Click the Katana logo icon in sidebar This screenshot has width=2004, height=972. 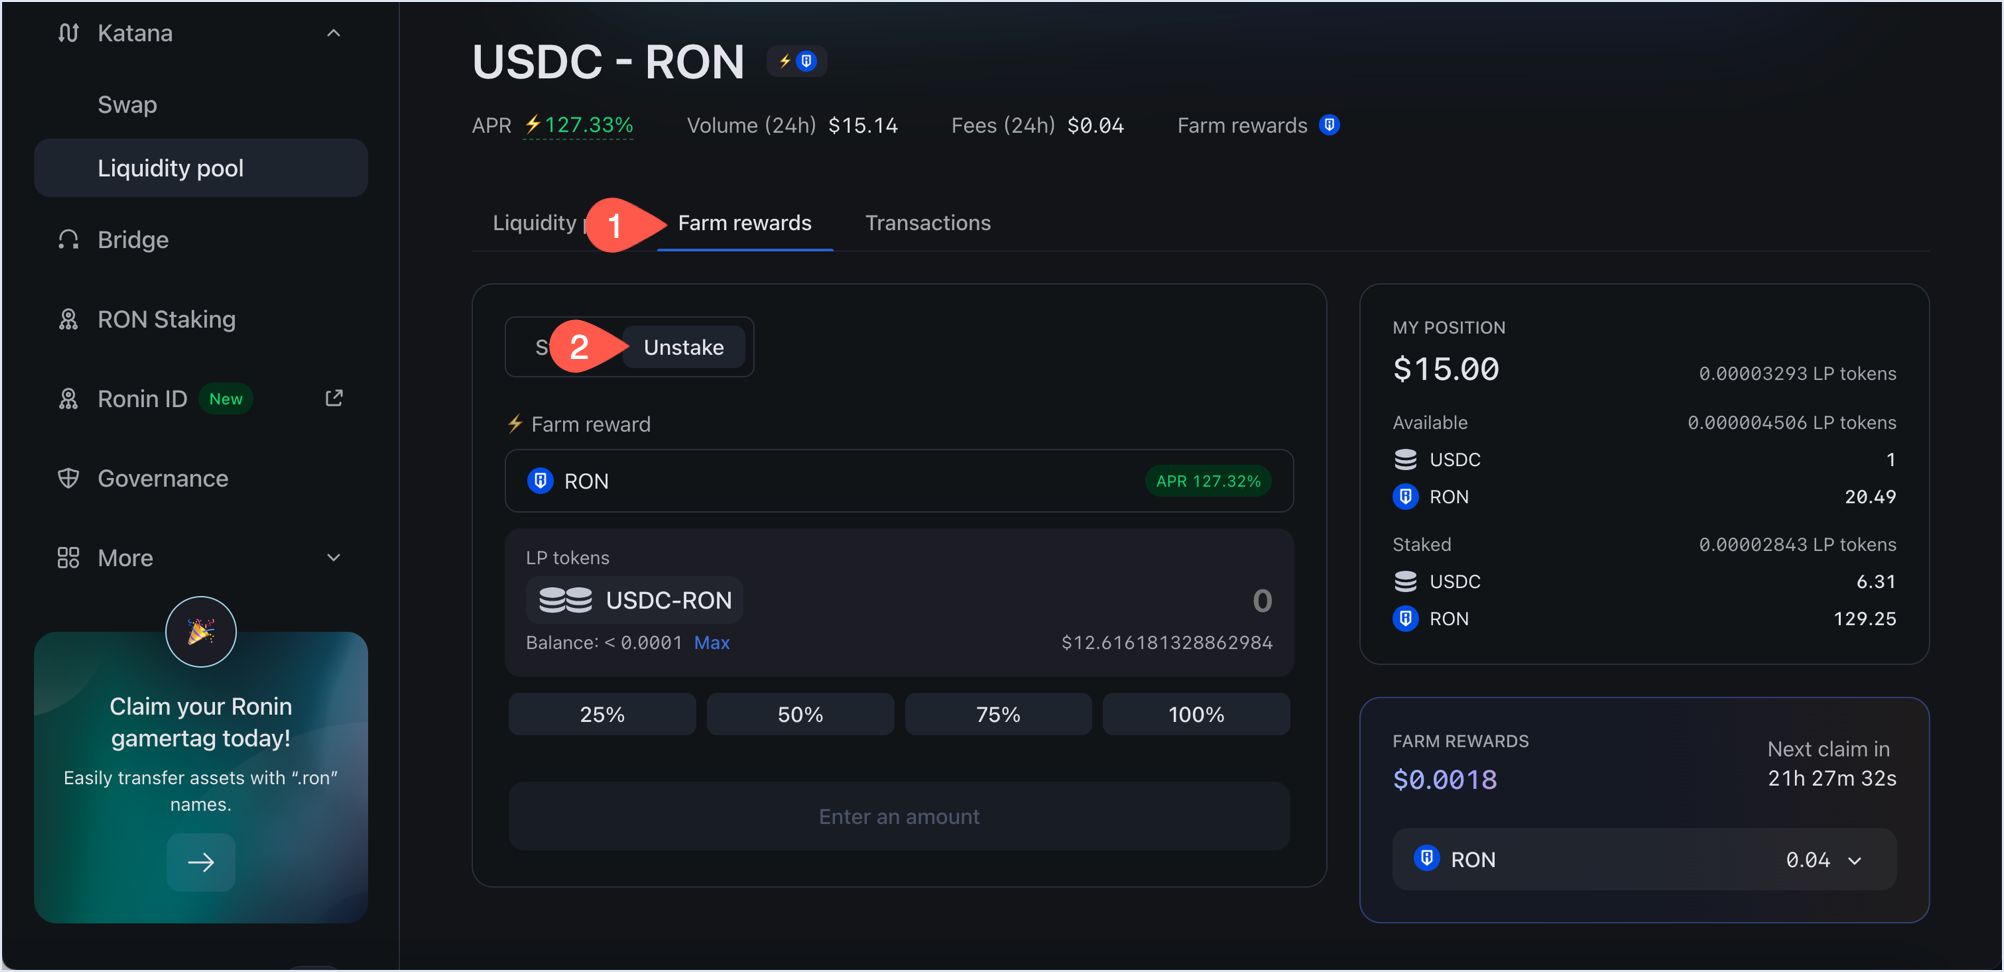tap(68, 33)
